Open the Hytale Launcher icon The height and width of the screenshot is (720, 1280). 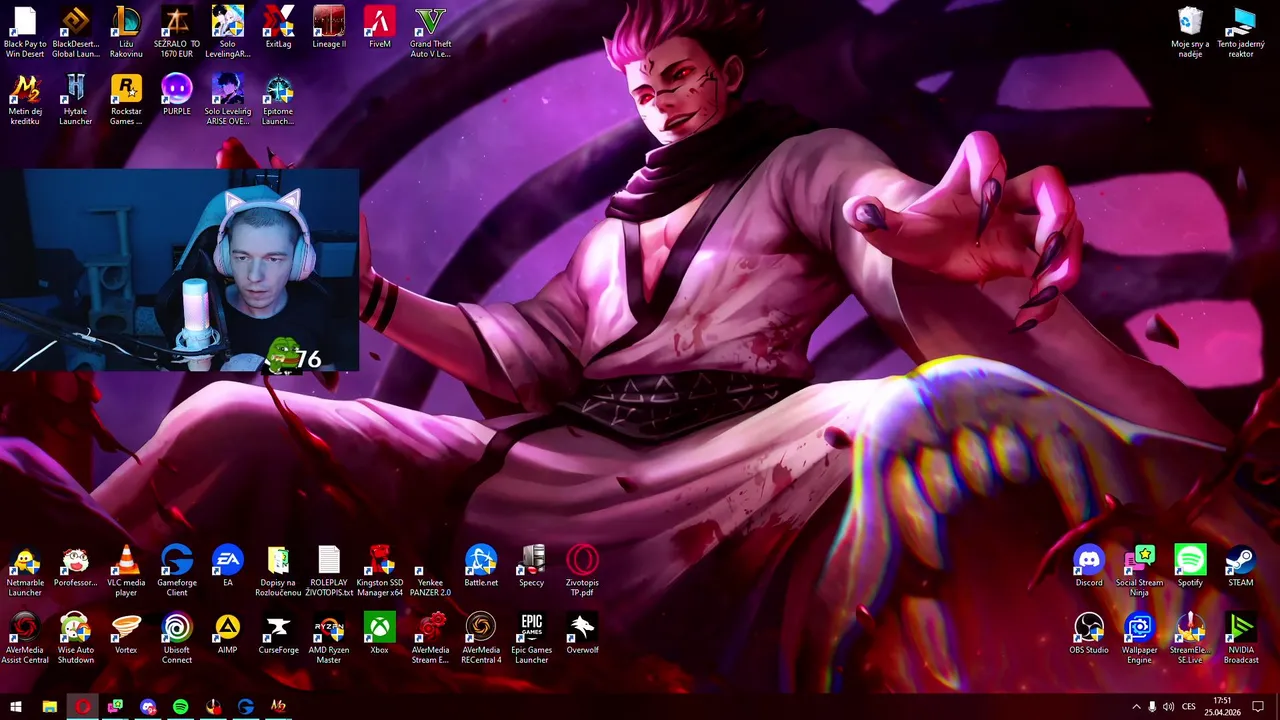(x=75, y=100)
